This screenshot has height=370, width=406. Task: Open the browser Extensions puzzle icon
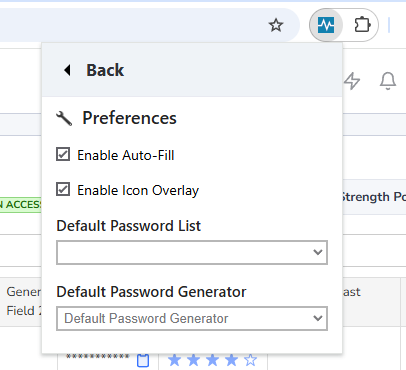point(362,25)
